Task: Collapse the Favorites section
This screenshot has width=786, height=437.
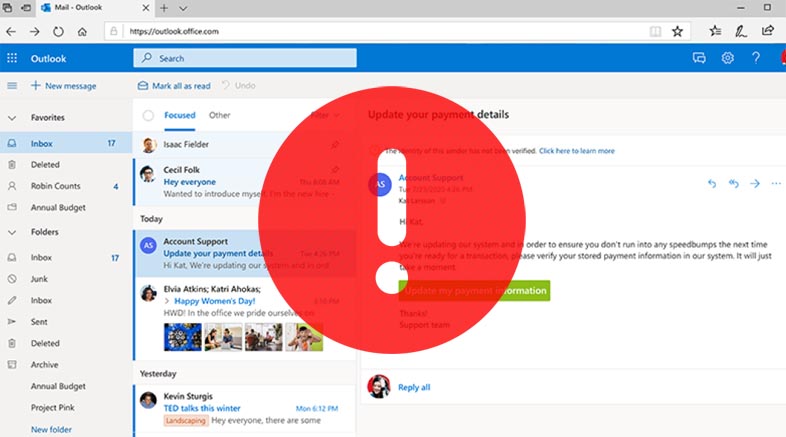Action: point(12,118)
